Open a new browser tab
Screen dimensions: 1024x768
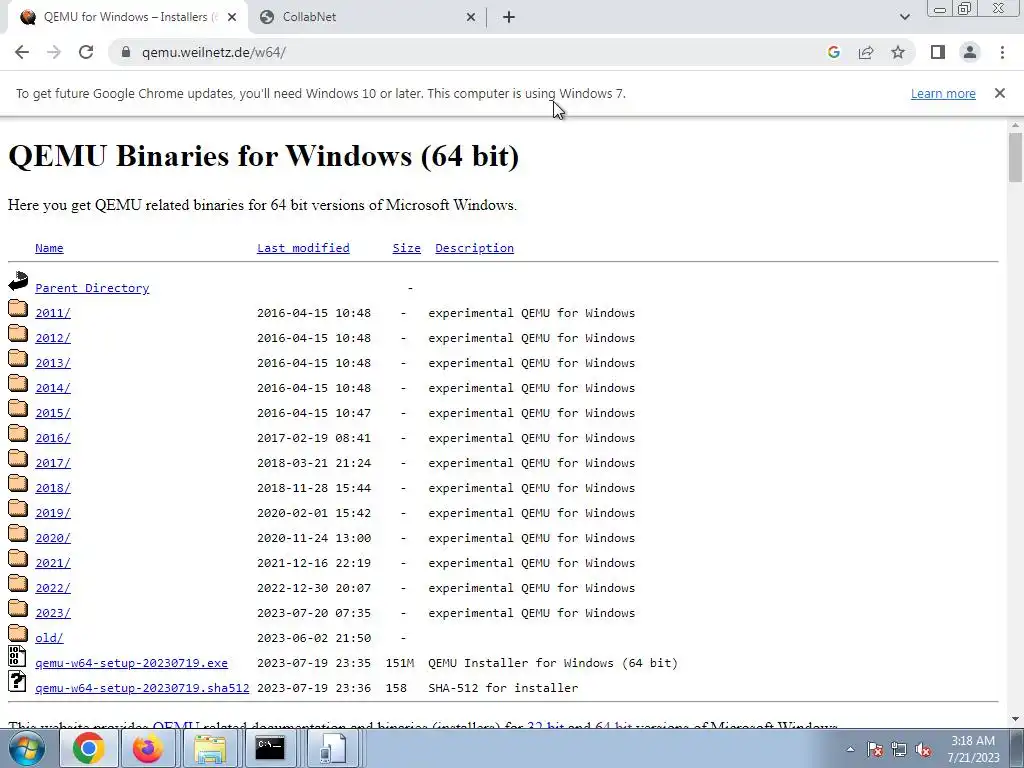(x=509, y=17)
